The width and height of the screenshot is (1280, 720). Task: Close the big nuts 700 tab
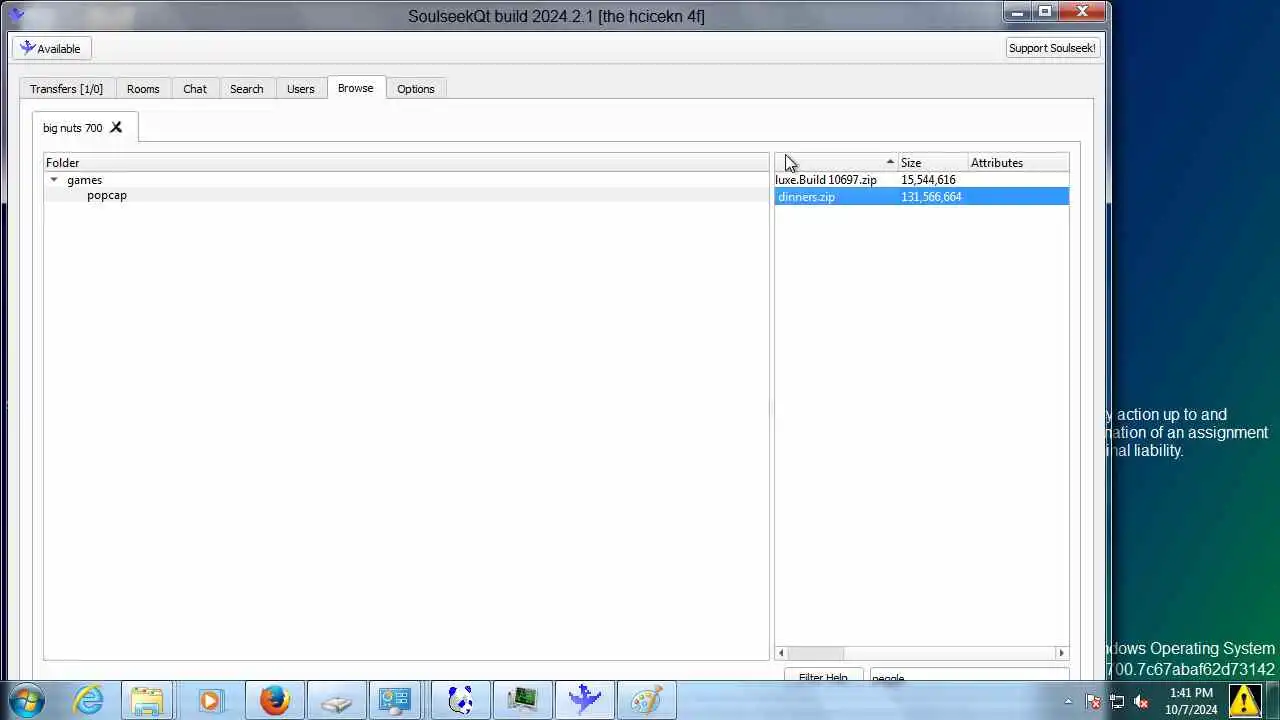point(116,127)
